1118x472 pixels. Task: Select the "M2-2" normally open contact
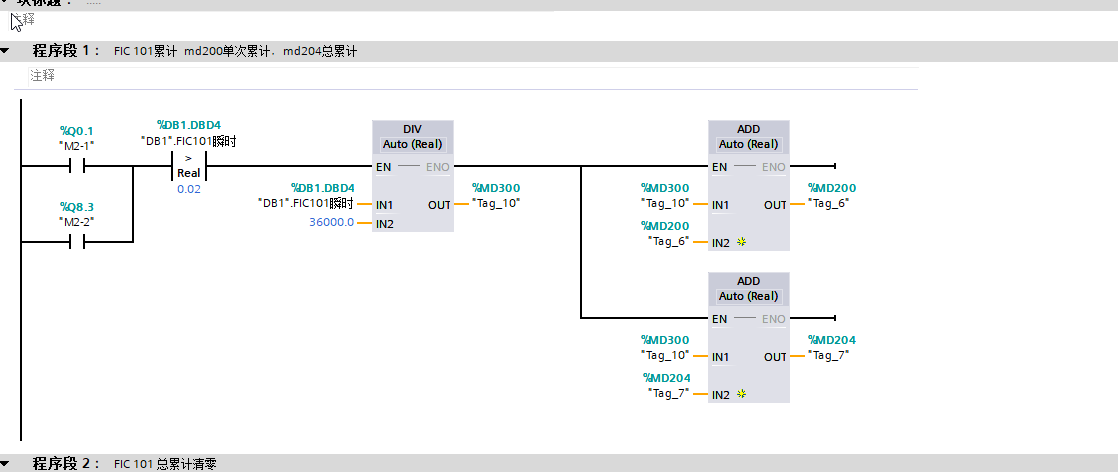(x=76, y=242)
